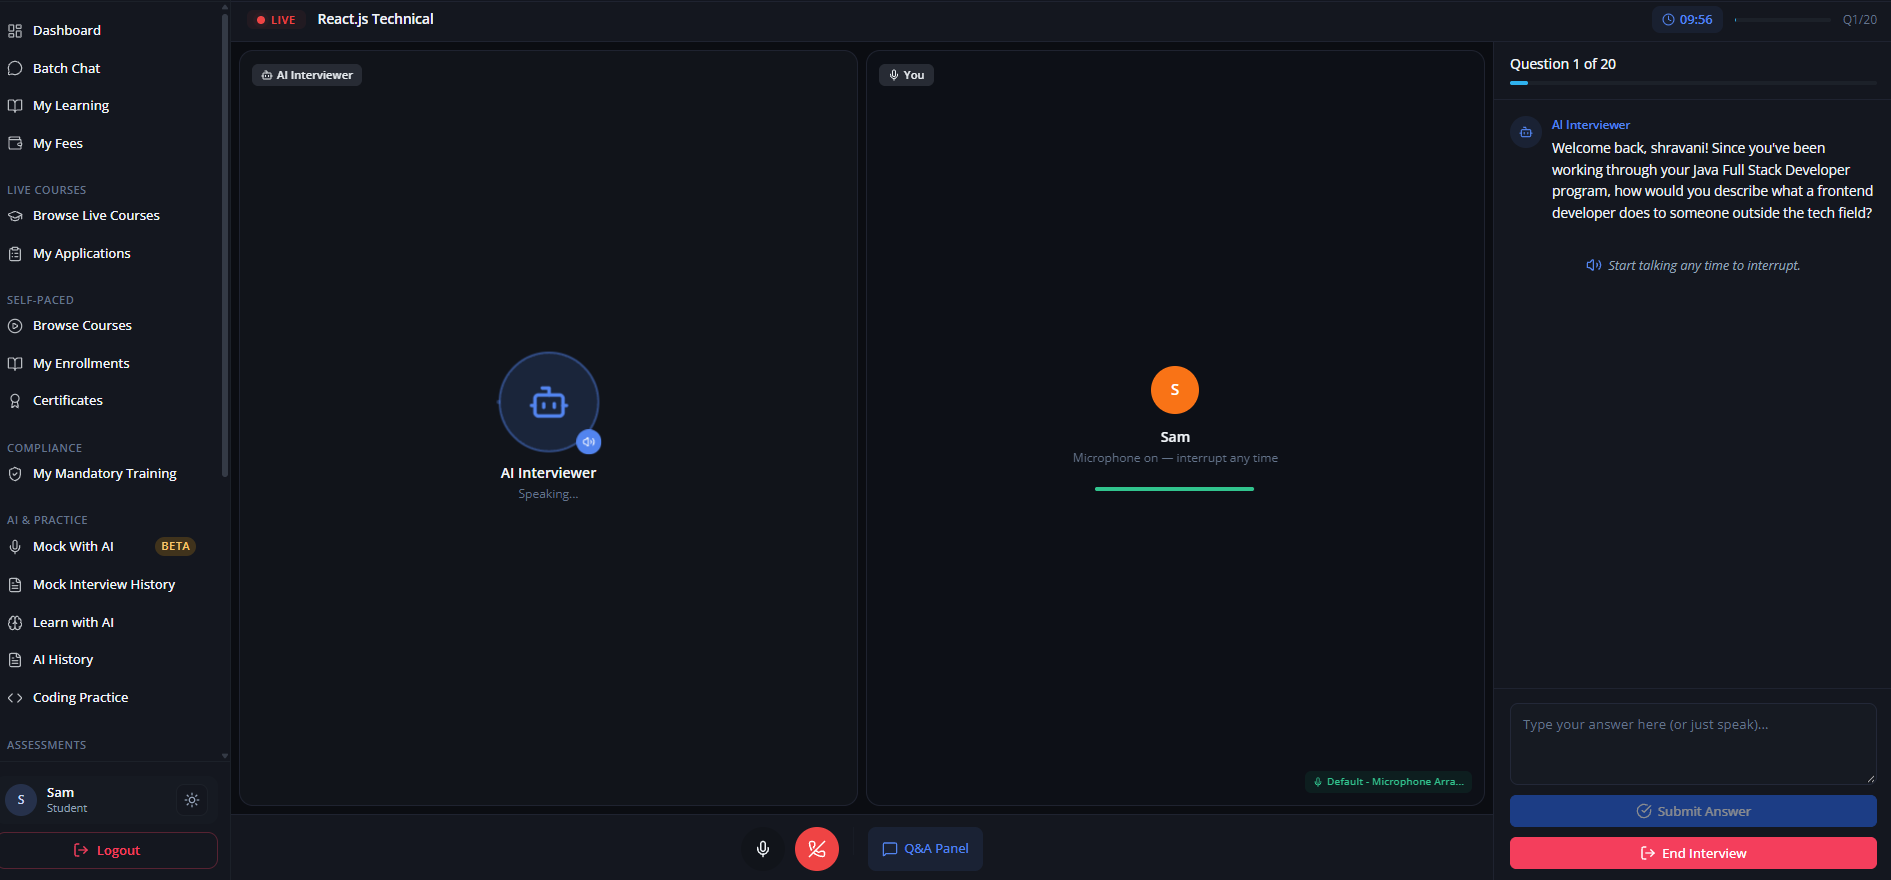This screenshot has width=1891, height=880.
Task: Click the speaker icon beside 'Start talking any time'
Action: pyautogui.click(x=1594, y=266)
